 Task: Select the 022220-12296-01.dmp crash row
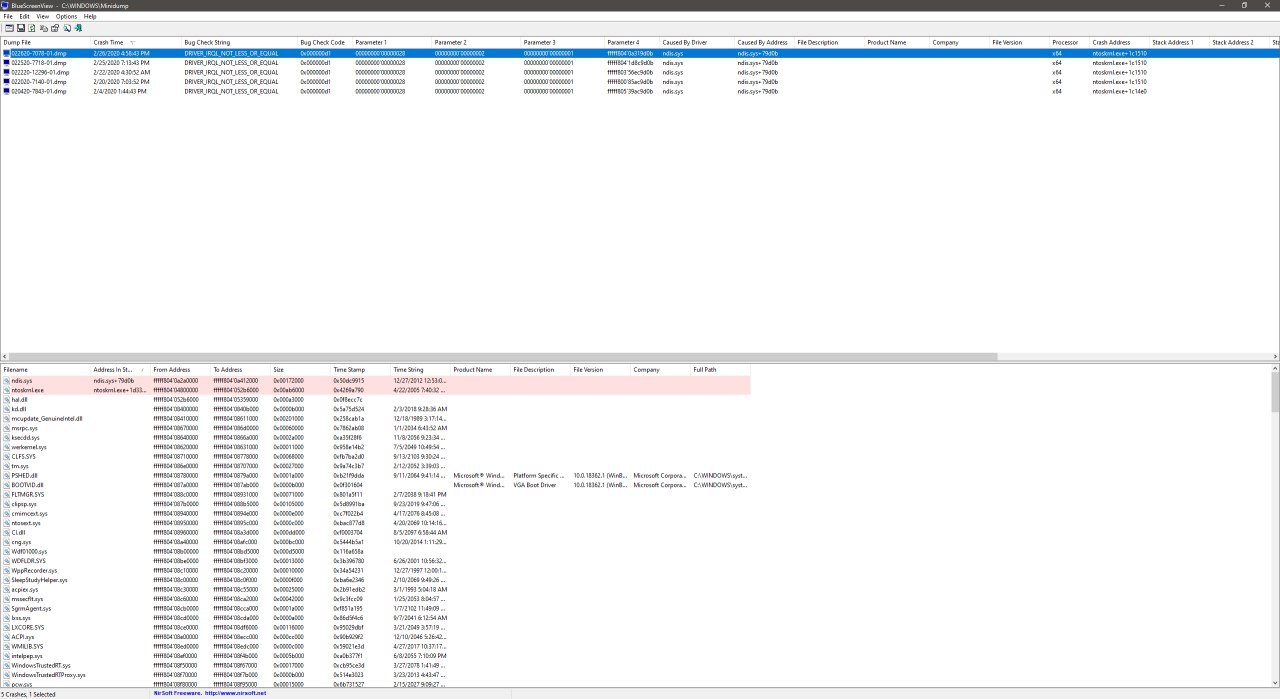click(x=640, y=72)
